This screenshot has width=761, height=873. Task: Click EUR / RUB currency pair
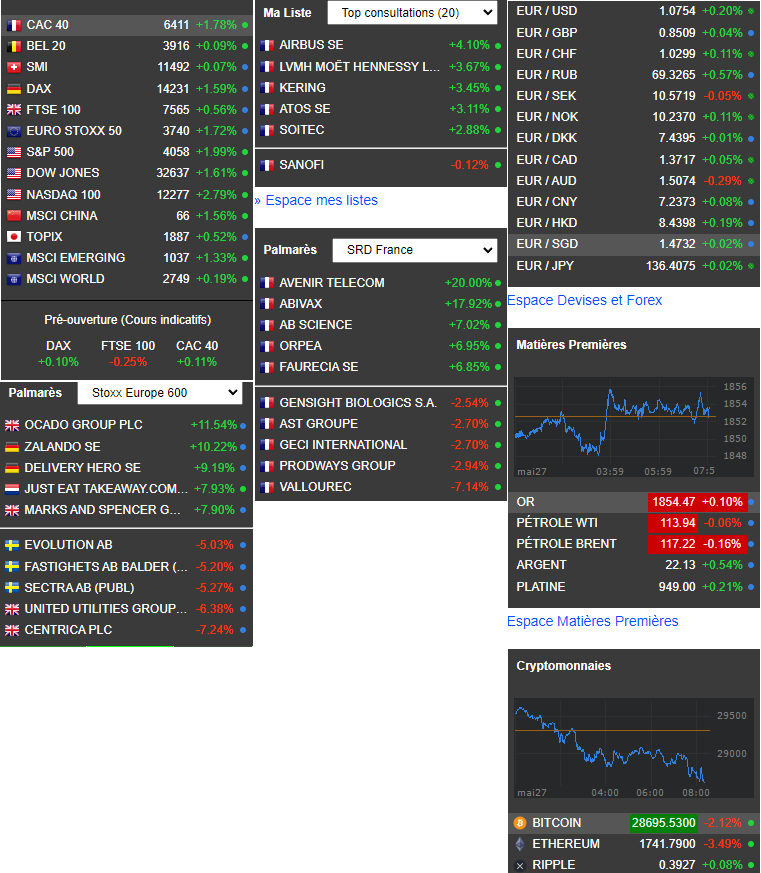[x=547, y=75]
